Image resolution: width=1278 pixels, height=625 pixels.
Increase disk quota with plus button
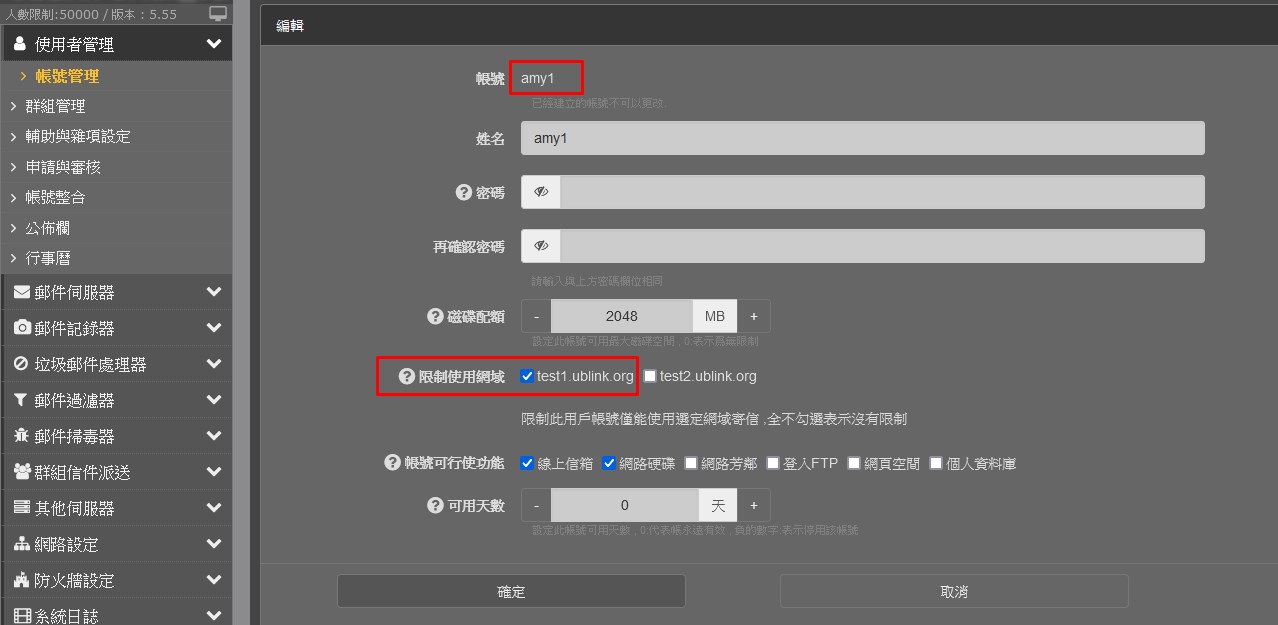coord(754,316)
